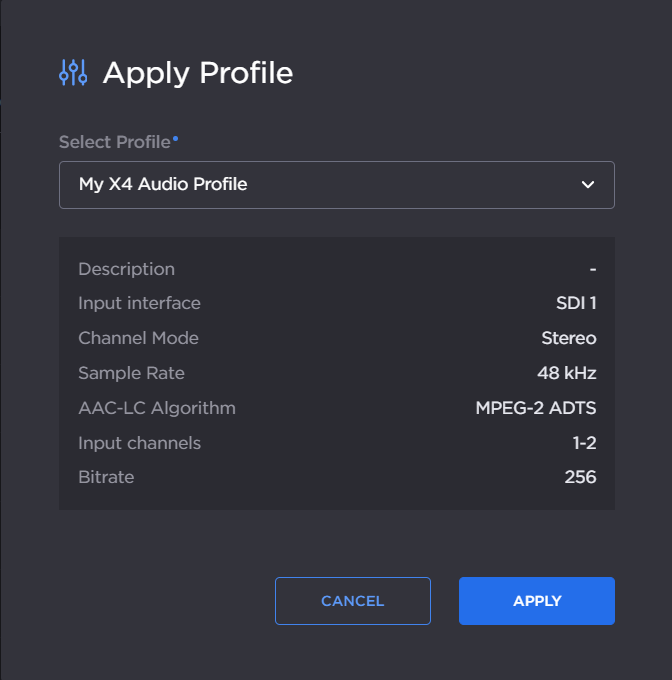This screenshot has width=672, height=680.
Task: Select the Description row label
Action: [126, 269]
